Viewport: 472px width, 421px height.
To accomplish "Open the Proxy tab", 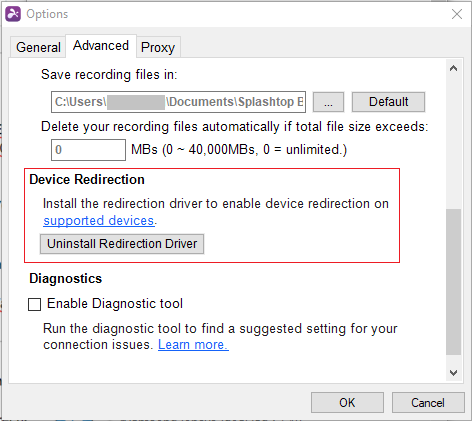I will point(158,47).
